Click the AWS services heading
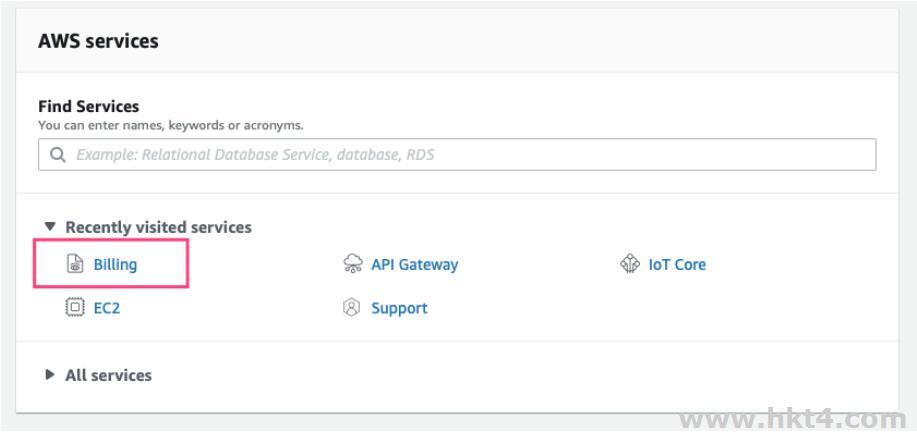917x433 pixels. (98, 41)
